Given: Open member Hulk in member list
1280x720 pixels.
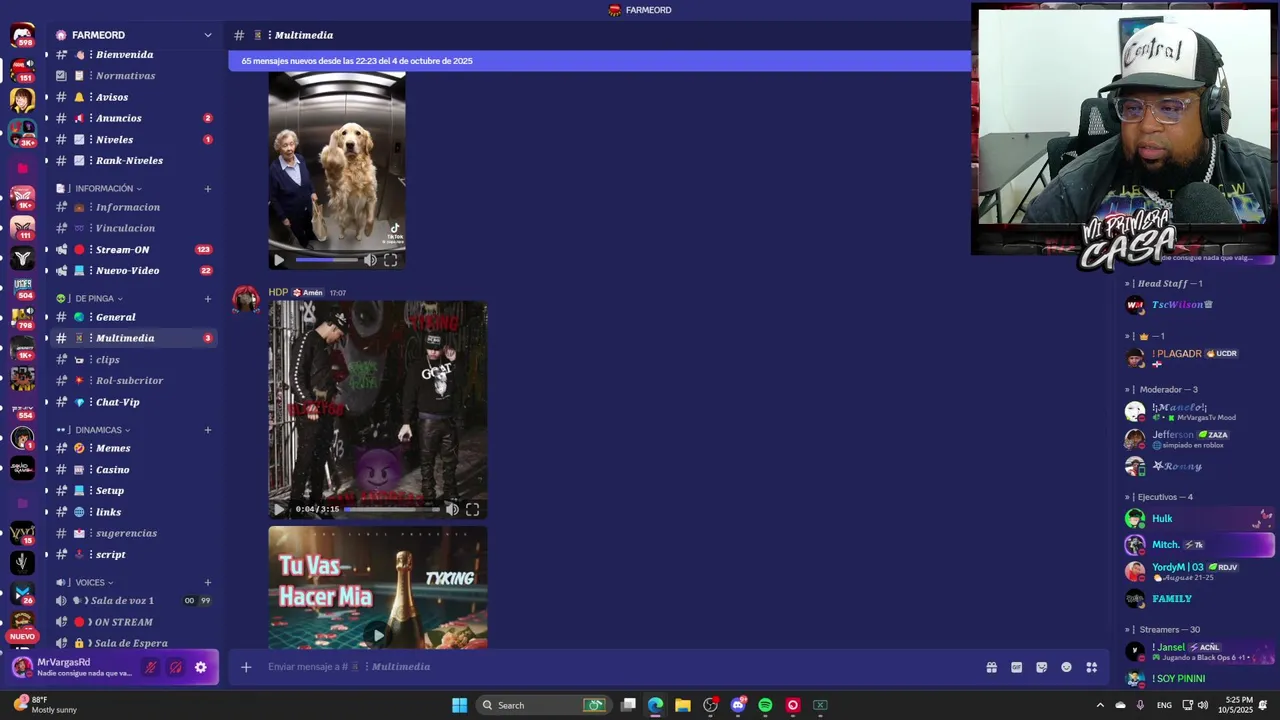Looking at the screenshot, I should [1199, 519].
